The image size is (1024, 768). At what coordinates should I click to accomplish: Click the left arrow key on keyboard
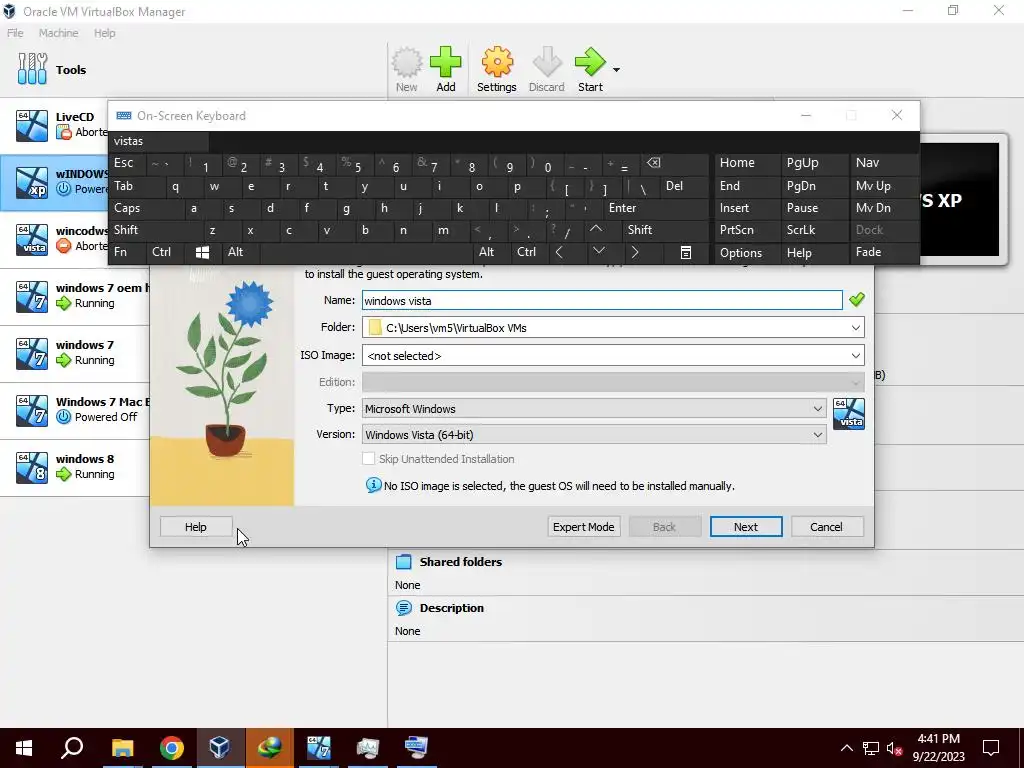tap(560, 253)
